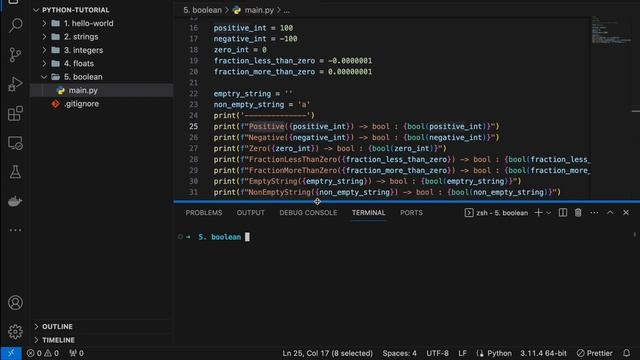This screenshot has height=360, width=640.
Task: Open the Accounts menu
Action: [15, 303]
